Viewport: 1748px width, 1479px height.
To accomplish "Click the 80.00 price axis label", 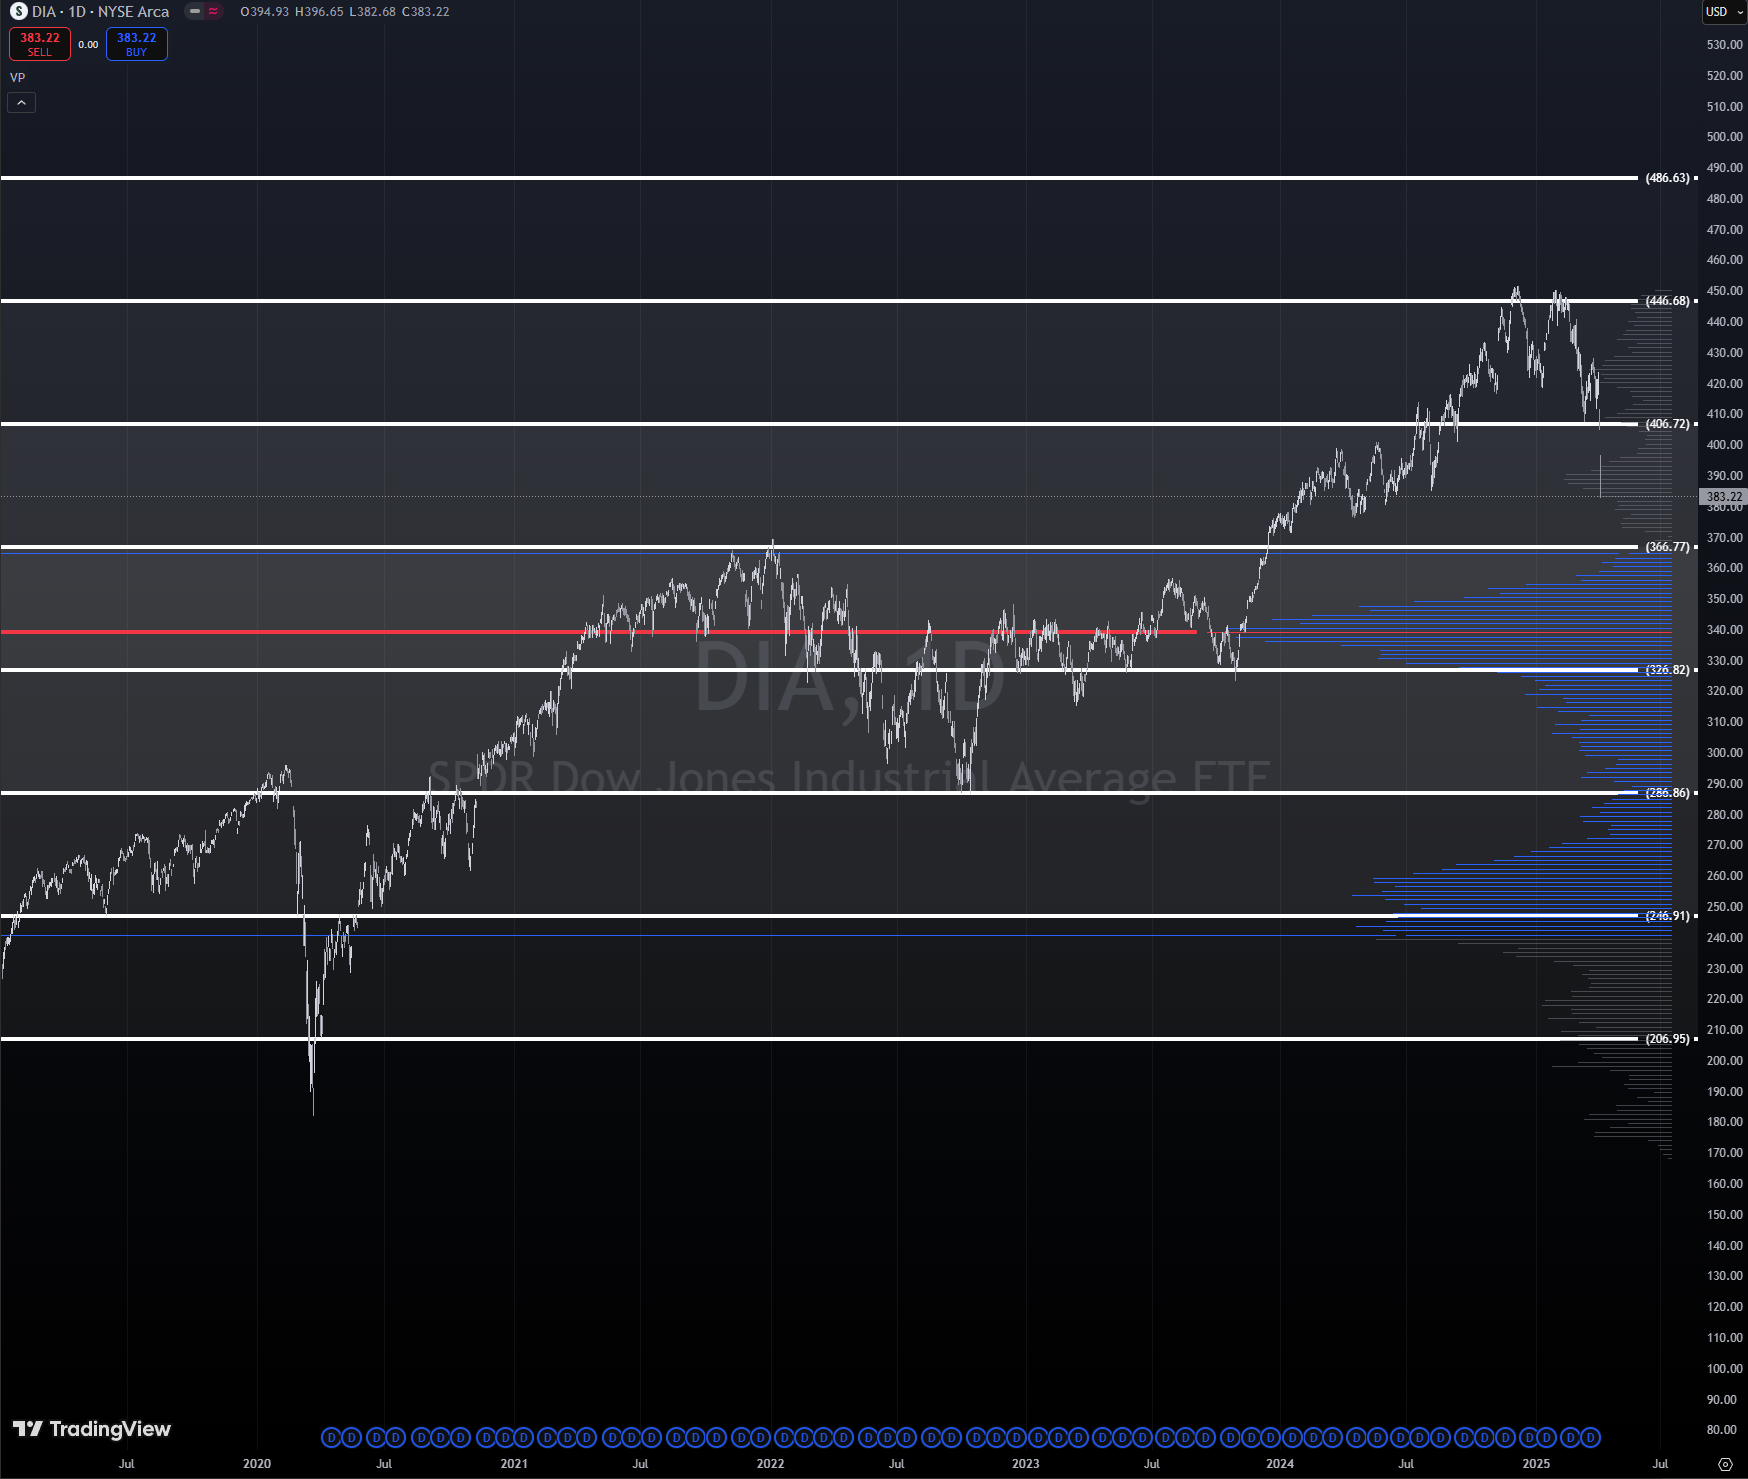I will pyautogui.click(x=1724, y=1430).
